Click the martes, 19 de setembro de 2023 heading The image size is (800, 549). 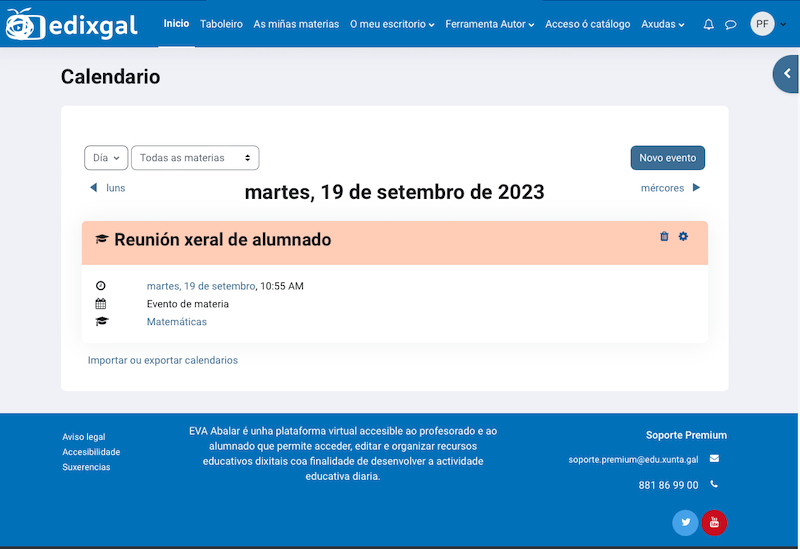point(394,192)
